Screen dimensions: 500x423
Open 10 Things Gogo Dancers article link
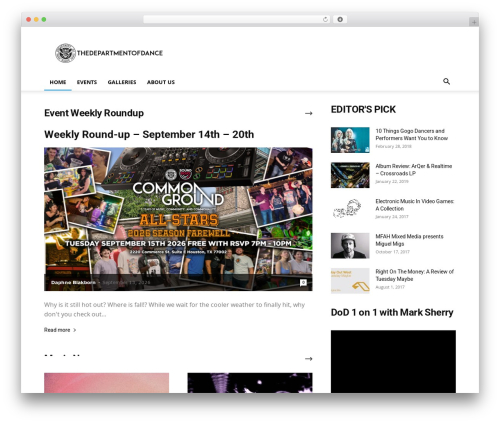(412, 135)
